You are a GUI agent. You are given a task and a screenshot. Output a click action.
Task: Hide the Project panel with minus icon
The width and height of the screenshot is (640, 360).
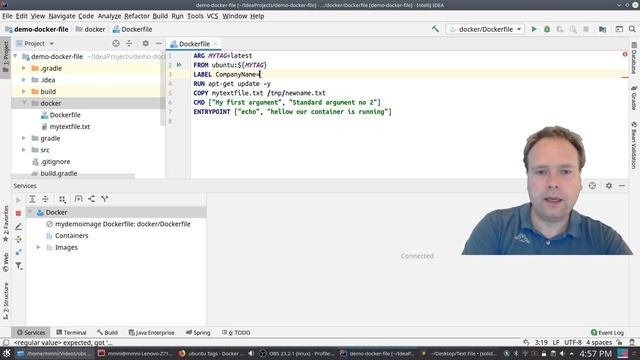[159, 43]
